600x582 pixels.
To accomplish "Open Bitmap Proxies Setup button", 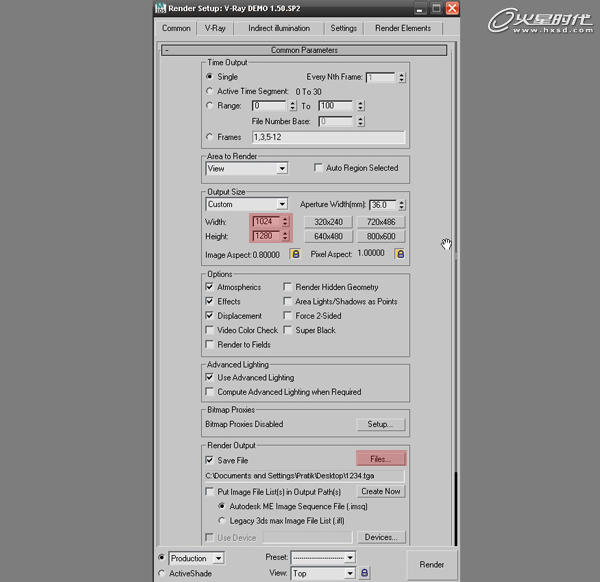I will click(x=380, y=424).
